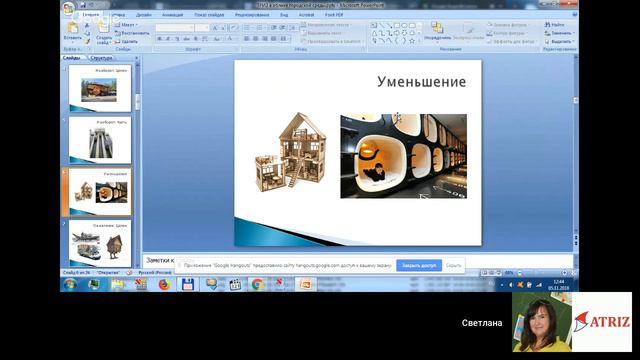Open the Эффекты для фигур dropdown

tap(511, 41)
